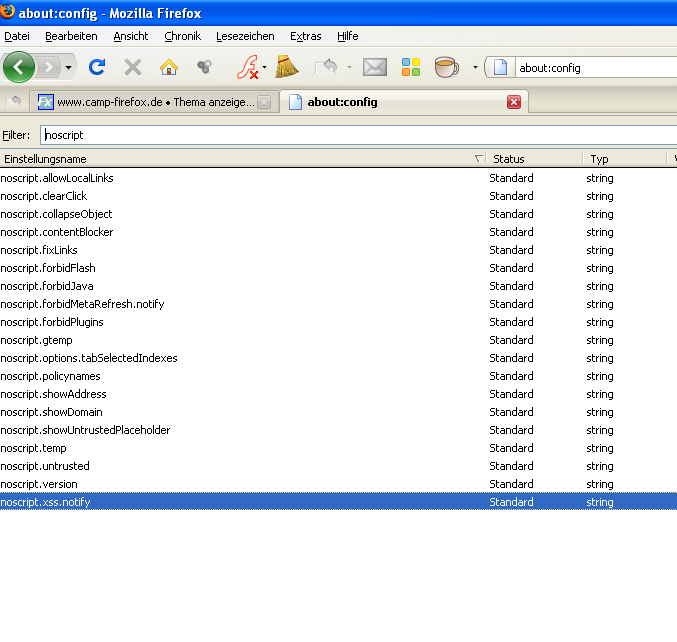Image resolution: width=677 pixels, height=642 pixels.
Task: Click the Flash block toolbar icon
Action: 246,67
